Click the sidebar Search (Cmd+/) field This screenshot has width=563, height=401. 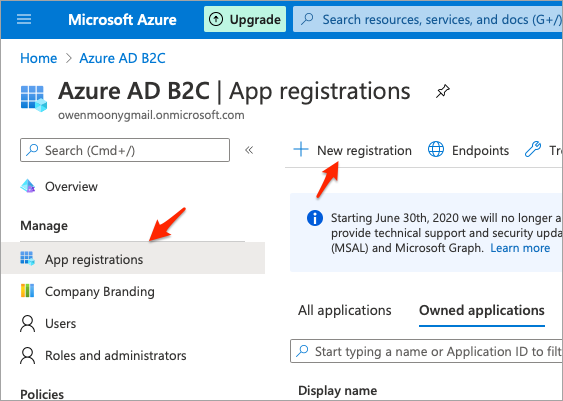pos(125,150)
